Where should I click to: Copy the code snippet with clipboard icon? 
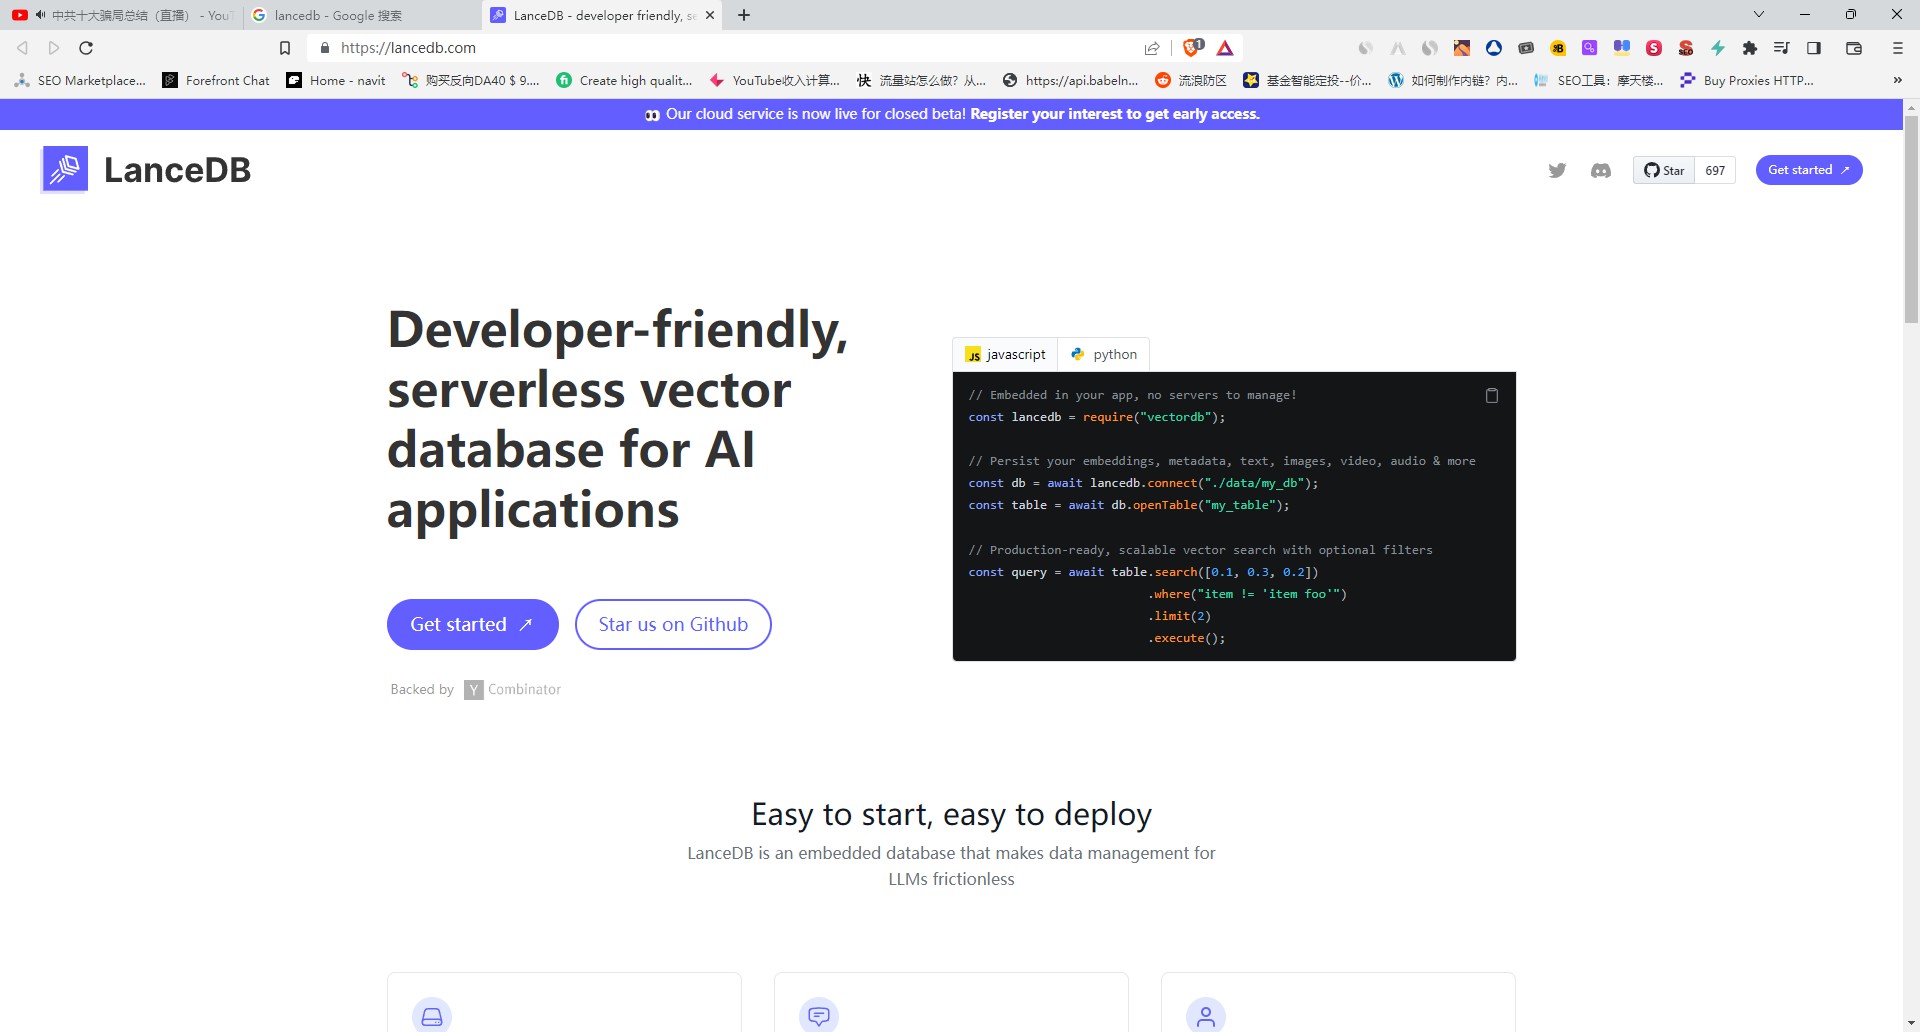[1491, 395]
